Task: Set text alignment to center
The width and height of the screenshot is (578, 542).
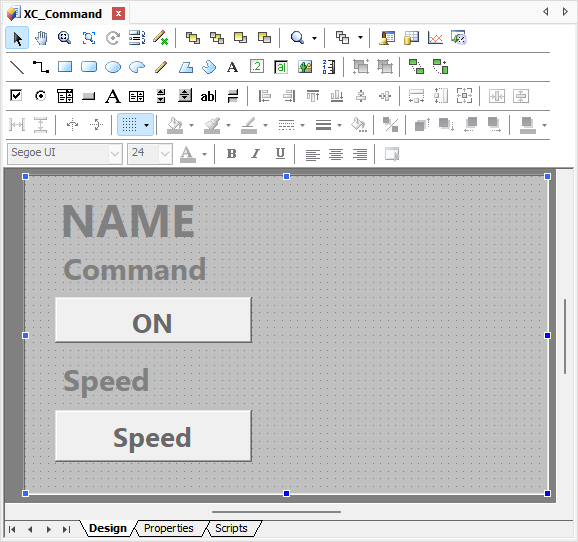Action: point(336,154)
